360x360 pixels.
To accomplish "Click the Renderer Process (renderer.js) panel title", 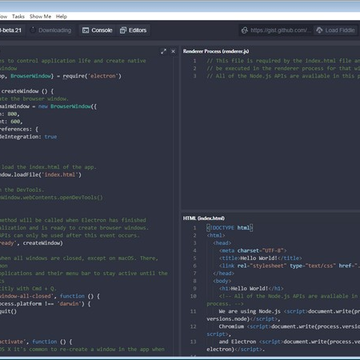I will click(216, 51).
